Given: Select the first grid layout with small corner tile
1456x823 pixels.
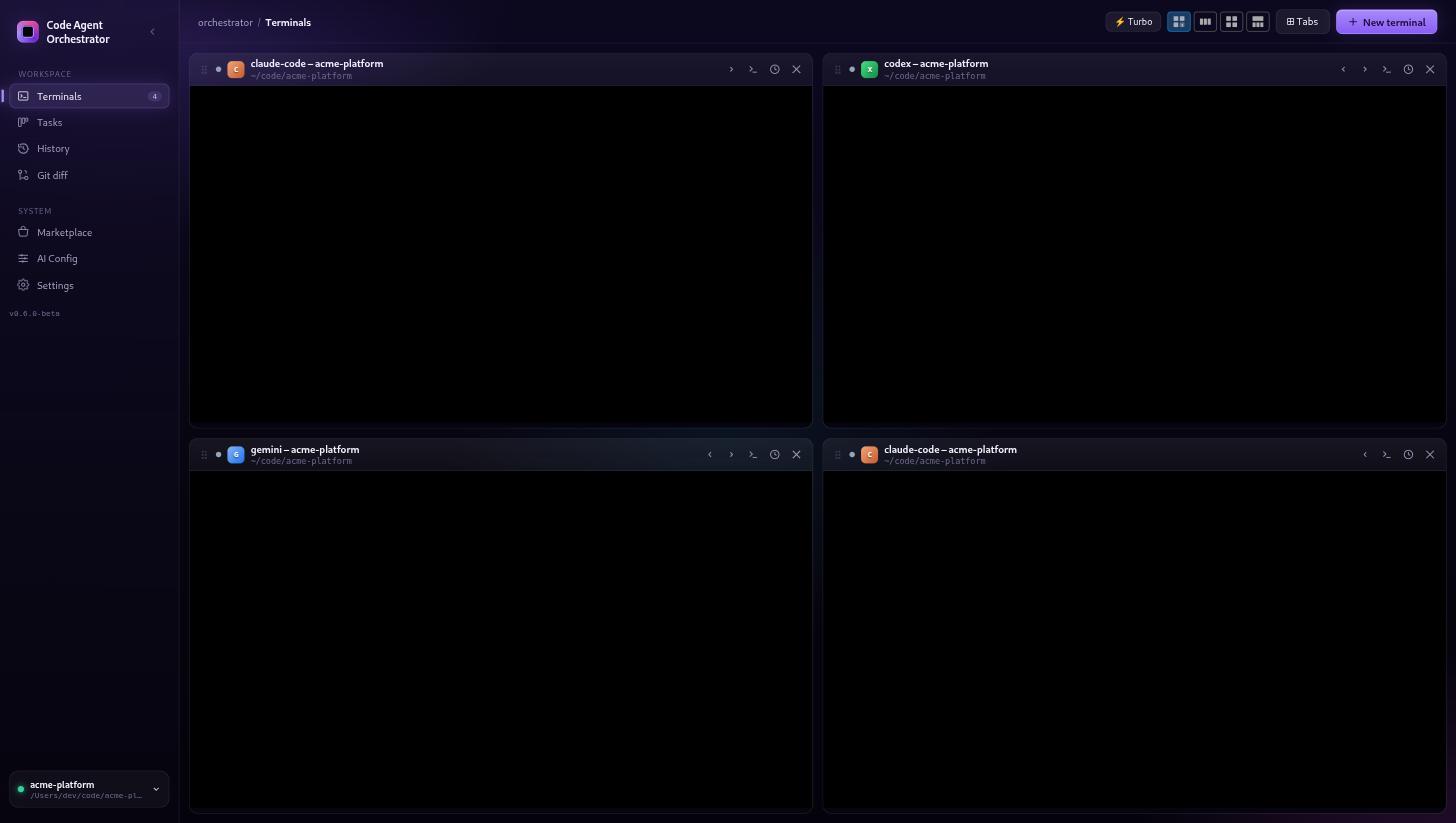Looking at the screenshot, I should click(x=1179, y=21).
